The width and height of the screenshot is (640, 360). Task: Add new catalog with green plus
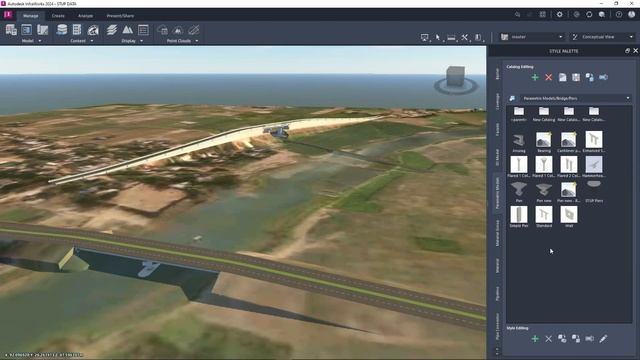tap(535, 77)
